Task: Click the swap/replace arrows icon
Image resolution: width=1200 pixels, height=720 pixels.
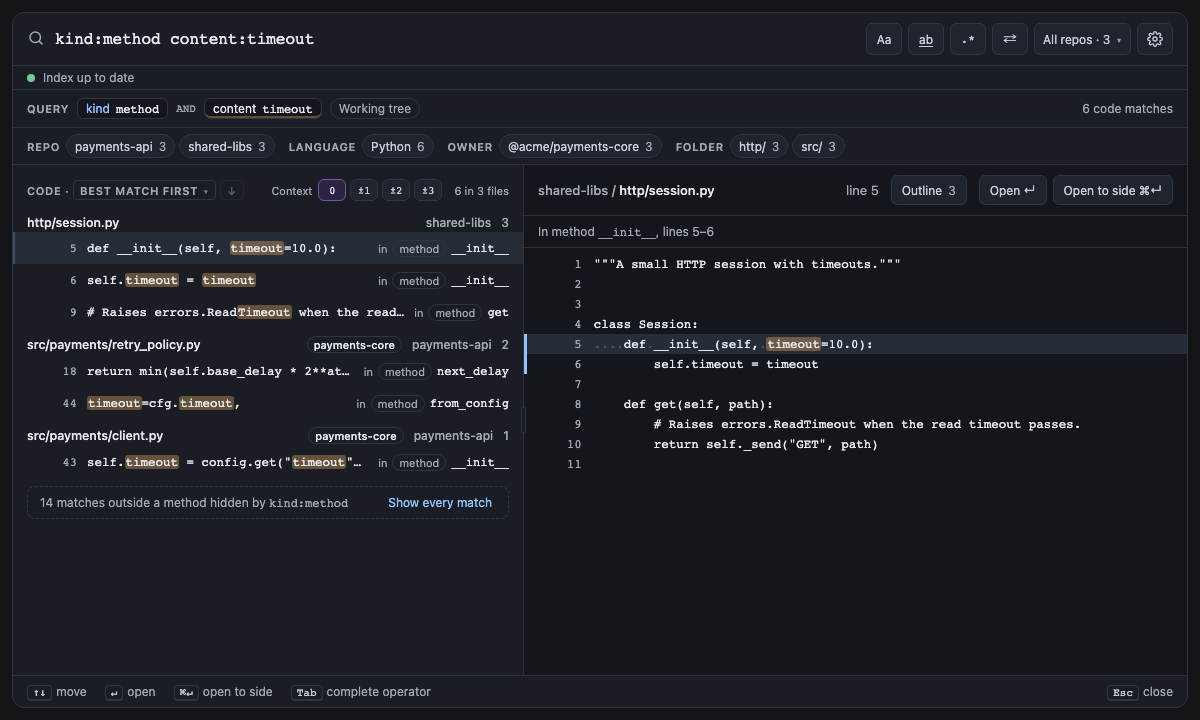Action: coord(1010,39)
